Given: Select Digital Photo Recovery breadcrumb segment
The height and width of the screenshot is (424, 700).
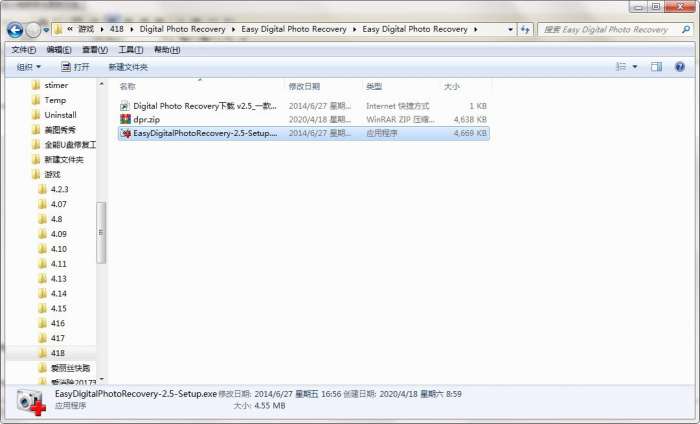Looking at the screenshot, I should (x=182, y=29).
